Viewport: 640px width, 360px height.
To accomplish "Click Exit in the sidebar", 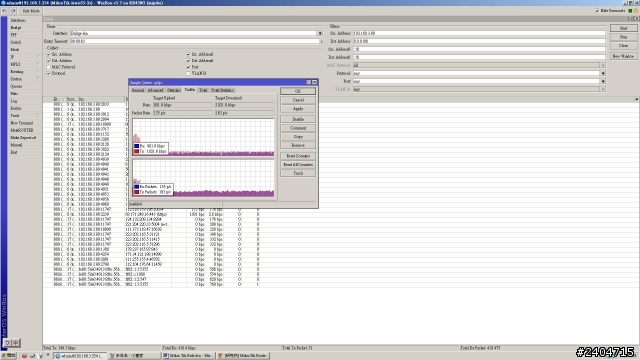I will (14, 153).
